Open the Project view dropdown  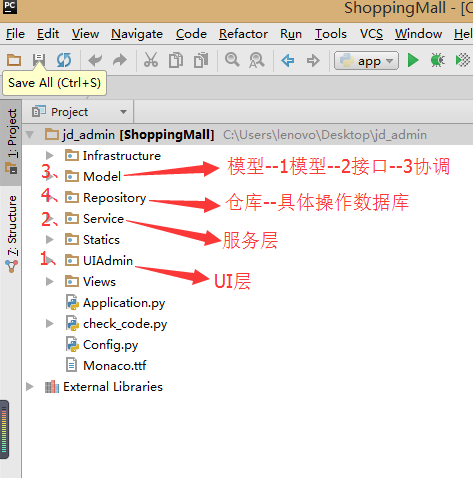79,112
